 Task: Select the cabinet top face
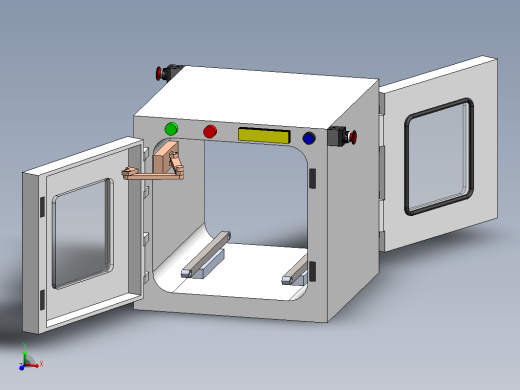(x=257, y=97)
